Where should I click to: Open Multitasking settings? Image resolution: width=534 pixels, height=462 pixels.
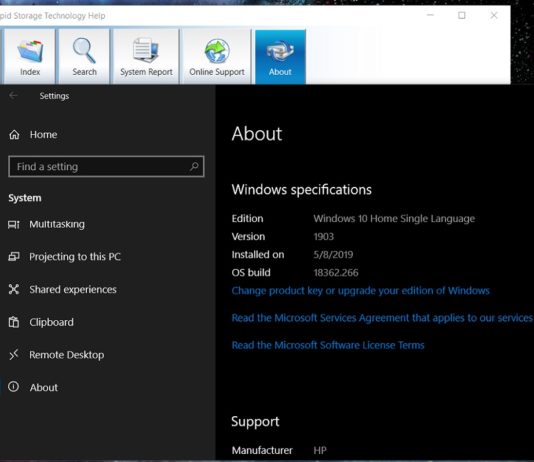pyautogui.click(x=57, y=224)
